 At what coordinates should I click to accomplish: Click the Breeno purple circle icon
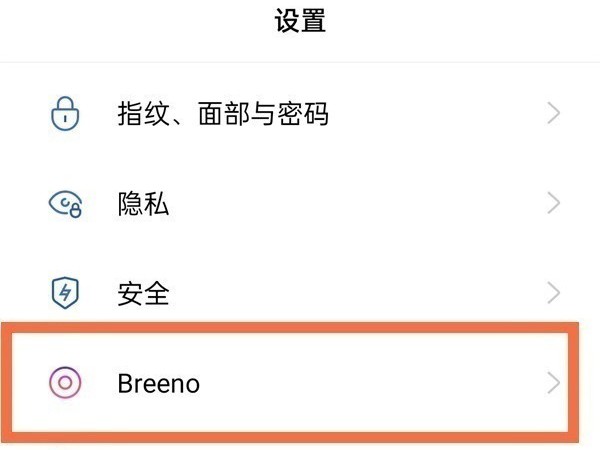(65, 382)
